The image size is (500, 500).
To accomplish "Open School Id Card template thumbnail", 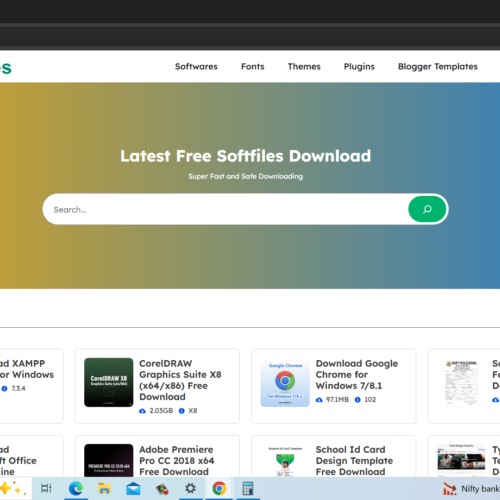I will [x=285, y=460].
